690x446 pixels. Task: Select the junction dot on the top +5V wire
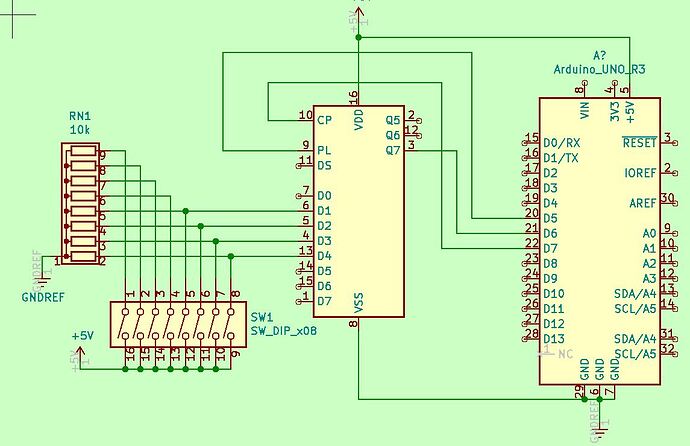point(359,38)
